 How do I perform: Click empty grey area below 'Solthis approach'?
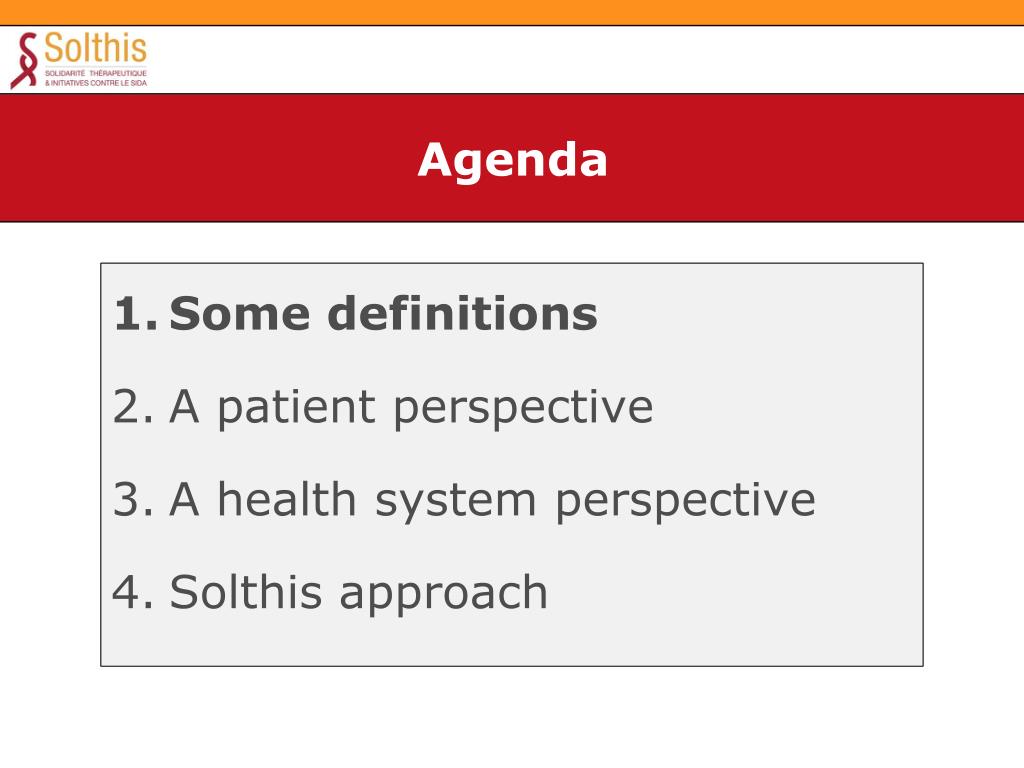[512, 641]
